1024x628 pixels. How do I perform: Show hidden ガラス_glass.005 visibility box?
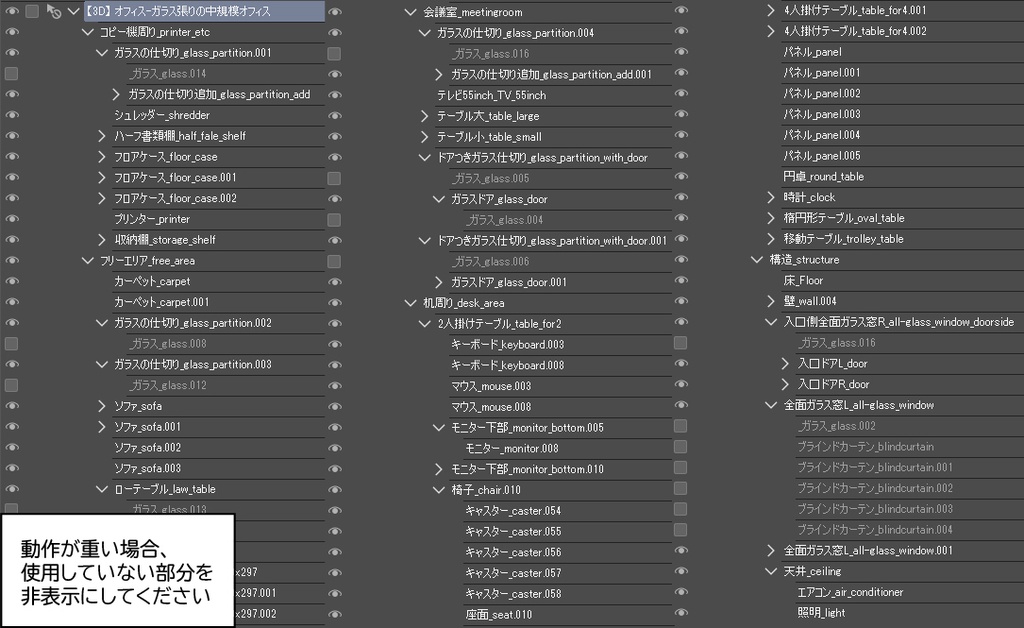tap(334, 178)
